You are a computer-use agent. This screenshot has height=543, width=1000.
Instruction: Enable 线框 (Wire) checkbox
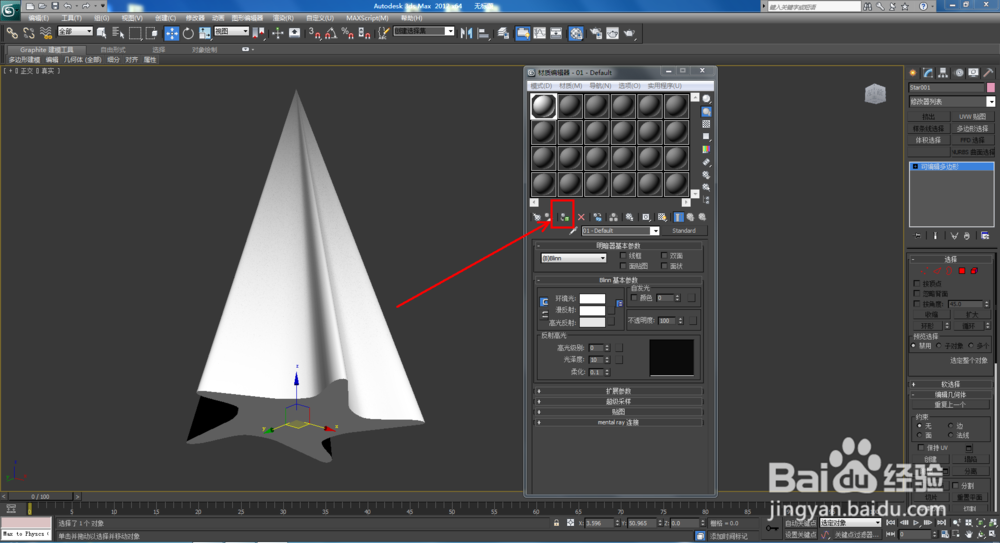(623, 255)
